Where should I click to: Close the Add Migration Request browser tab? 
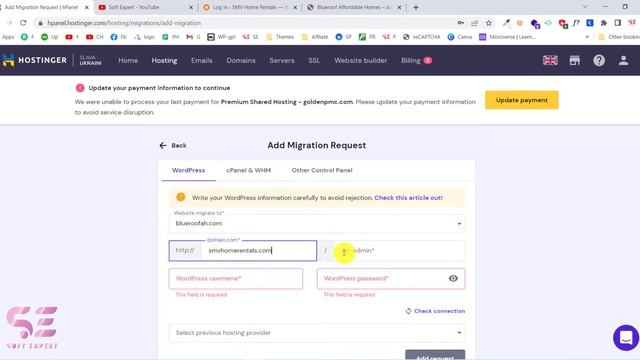coord(87,7)
